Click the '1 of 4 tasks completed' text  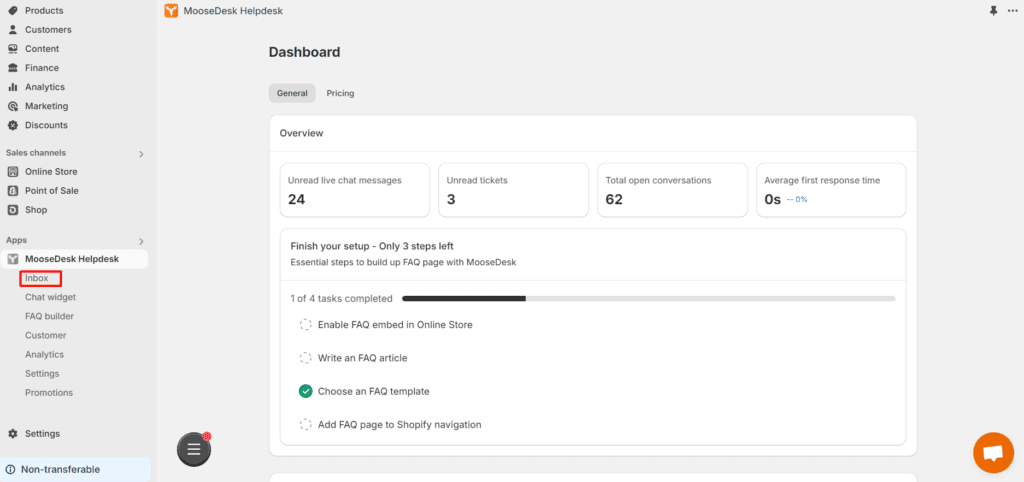pos(342,298)
